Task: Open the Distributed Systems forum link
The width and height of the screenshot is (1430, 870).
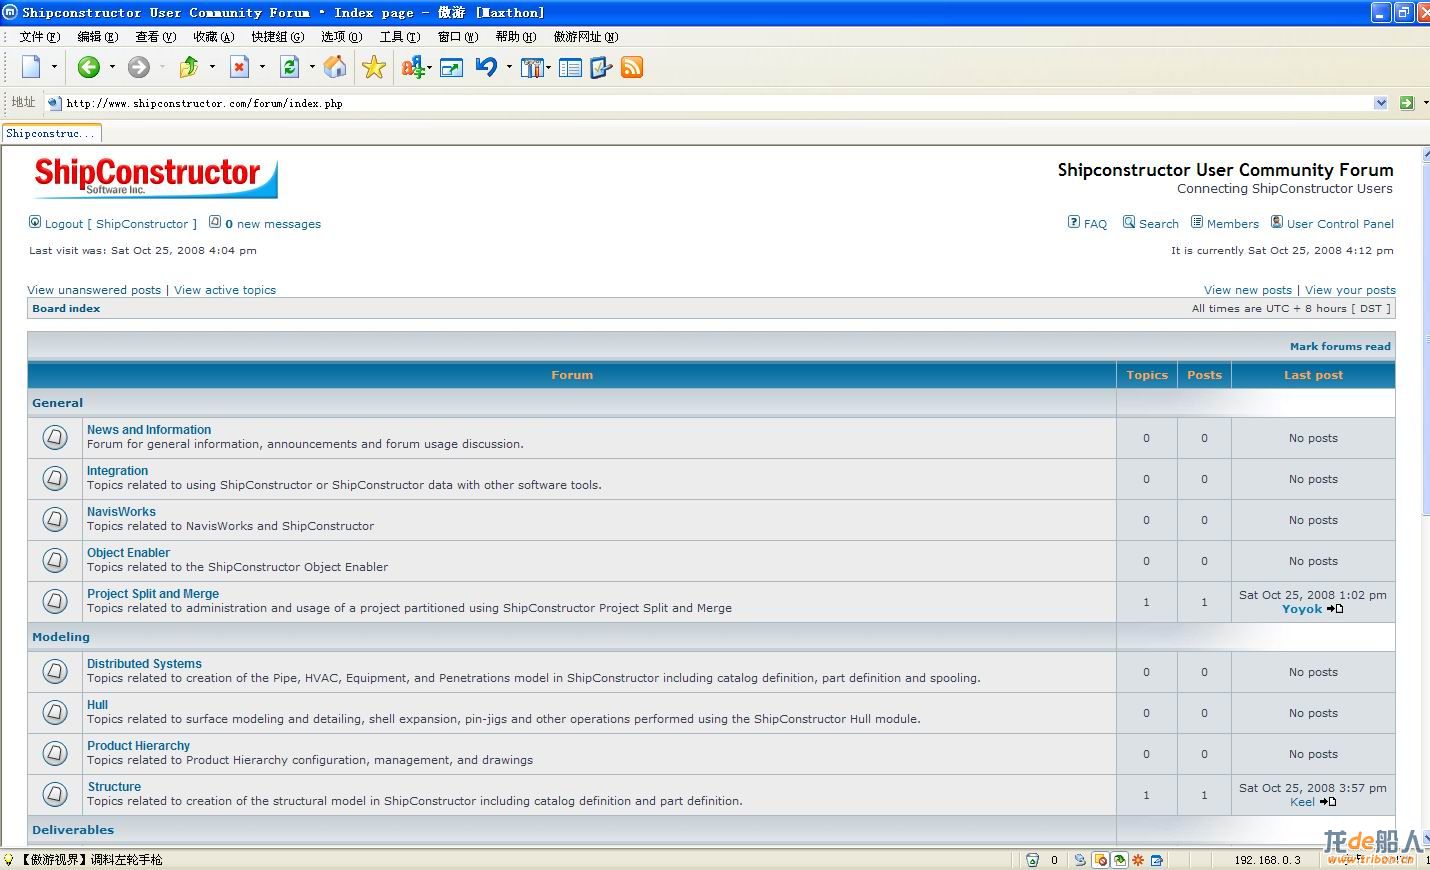Action: coord(144,664)
